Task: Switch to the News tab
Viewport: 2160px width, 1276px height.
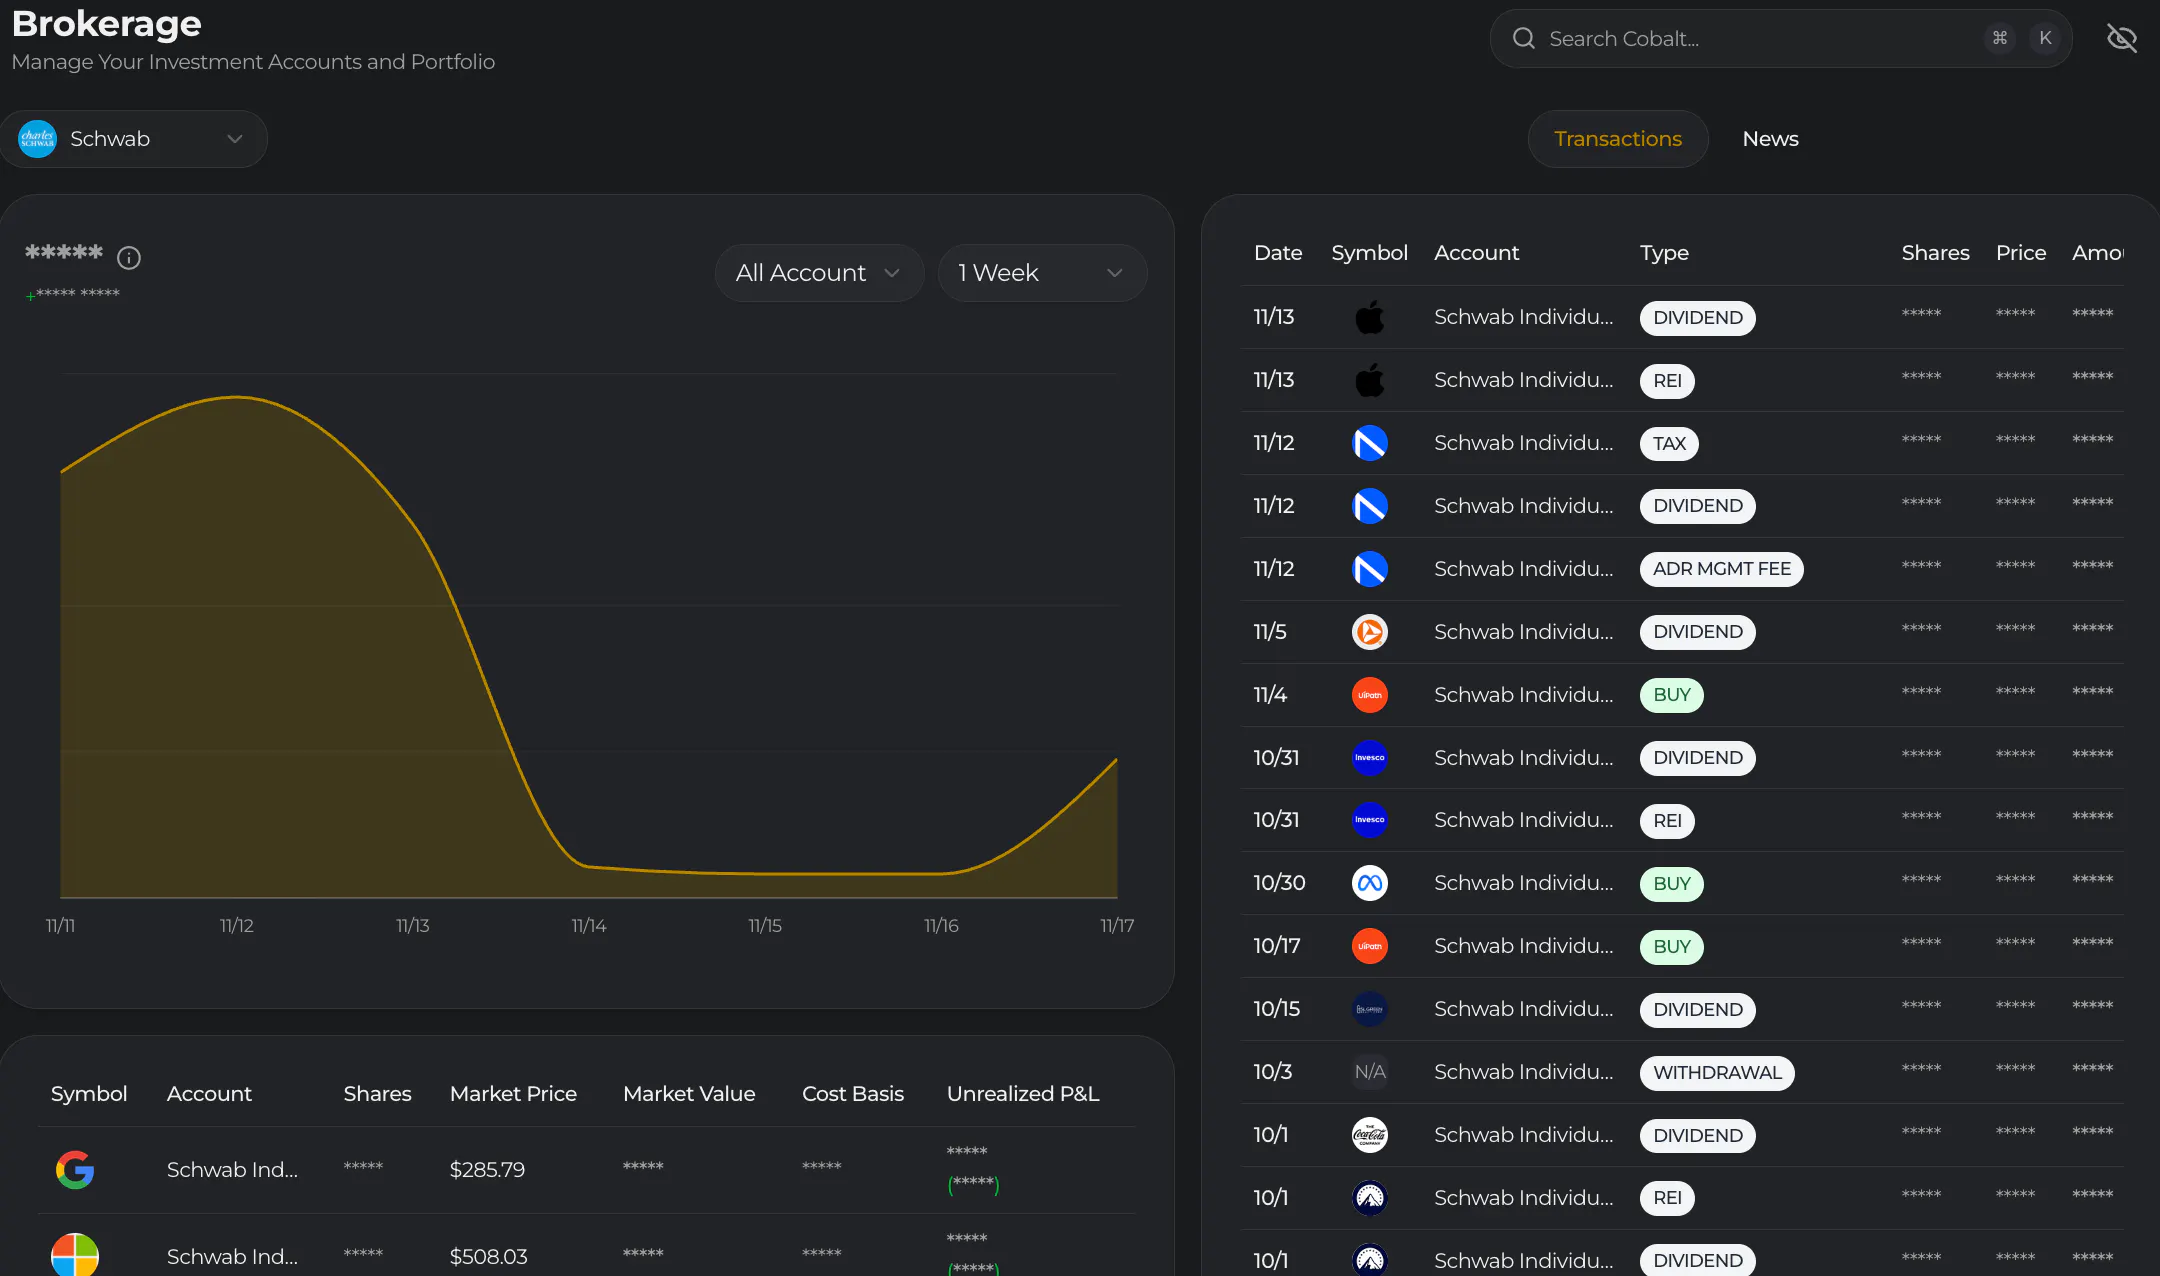Action: point(1770,139)
